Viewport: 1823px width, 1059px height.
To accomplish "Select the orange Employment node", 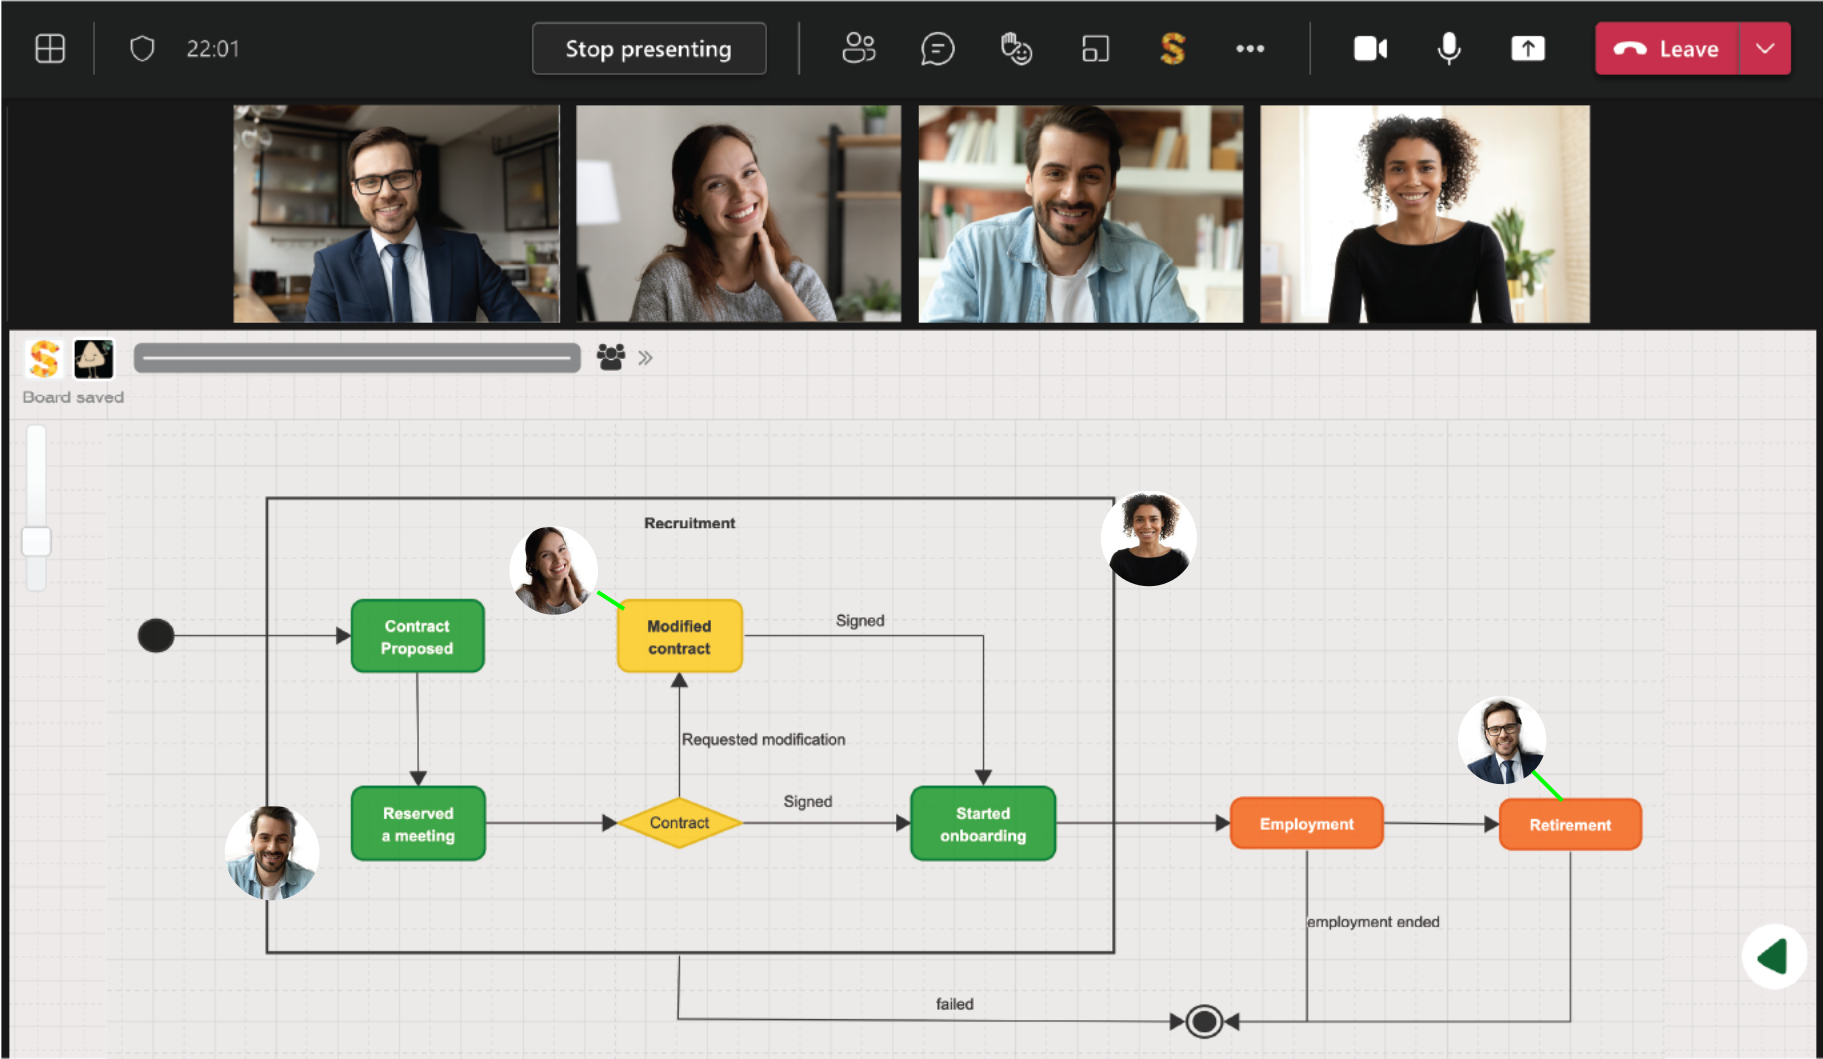I will 1307,824.
